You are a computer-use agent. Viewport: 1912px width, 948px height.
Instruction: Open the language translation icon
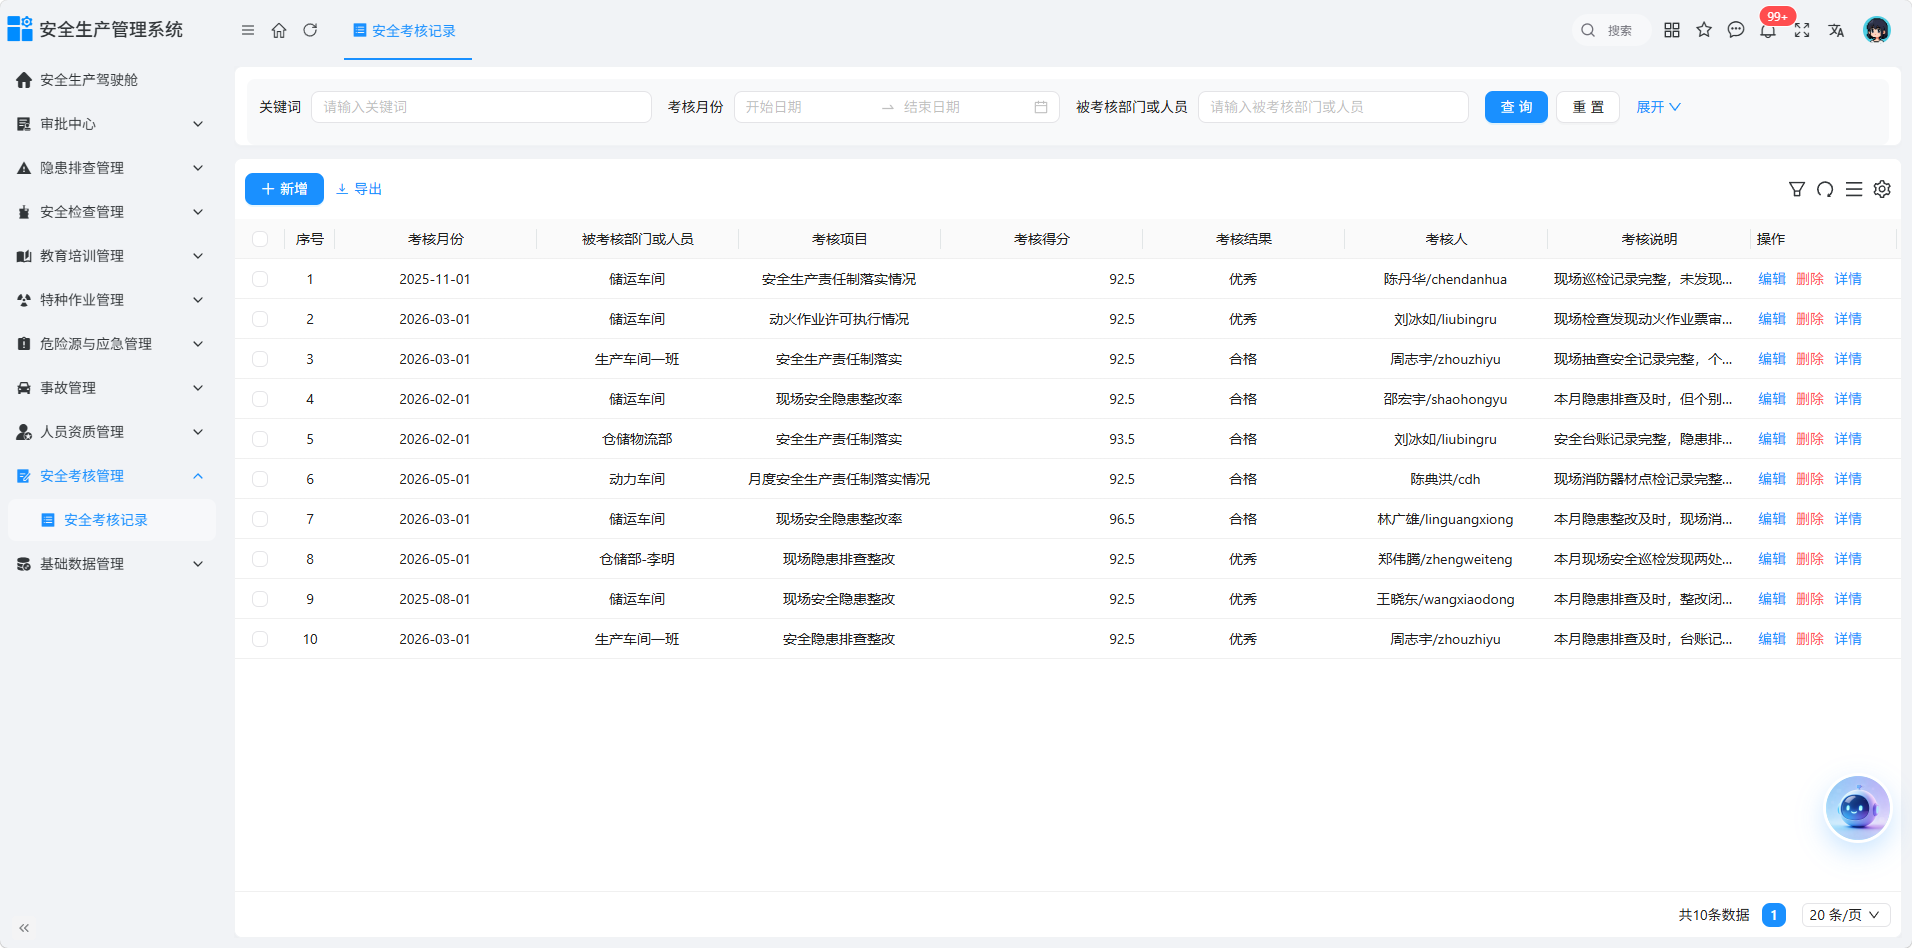tap(1836, 30)
